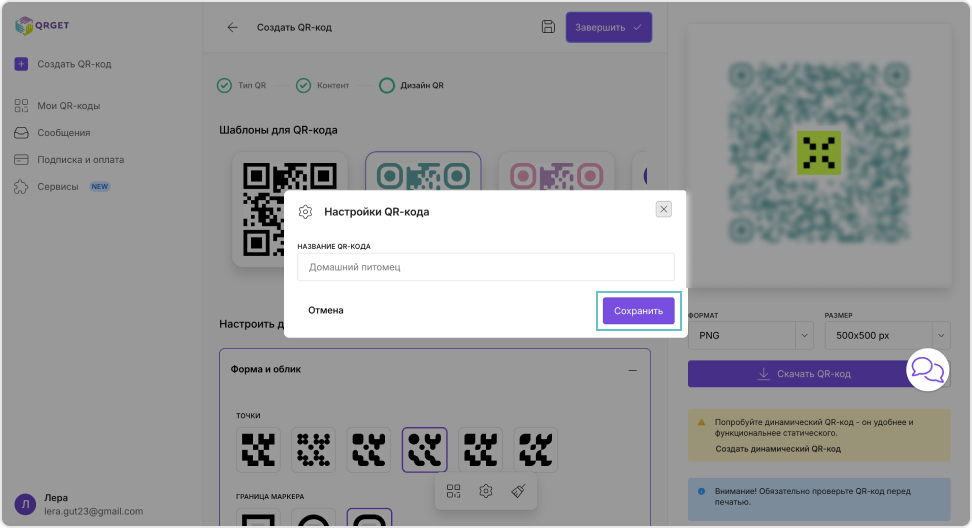Image resolution: width=972 pixels, height=528 pixels.
Task: Click the Название QR-кода input field
Action: (x=486, y=267)
